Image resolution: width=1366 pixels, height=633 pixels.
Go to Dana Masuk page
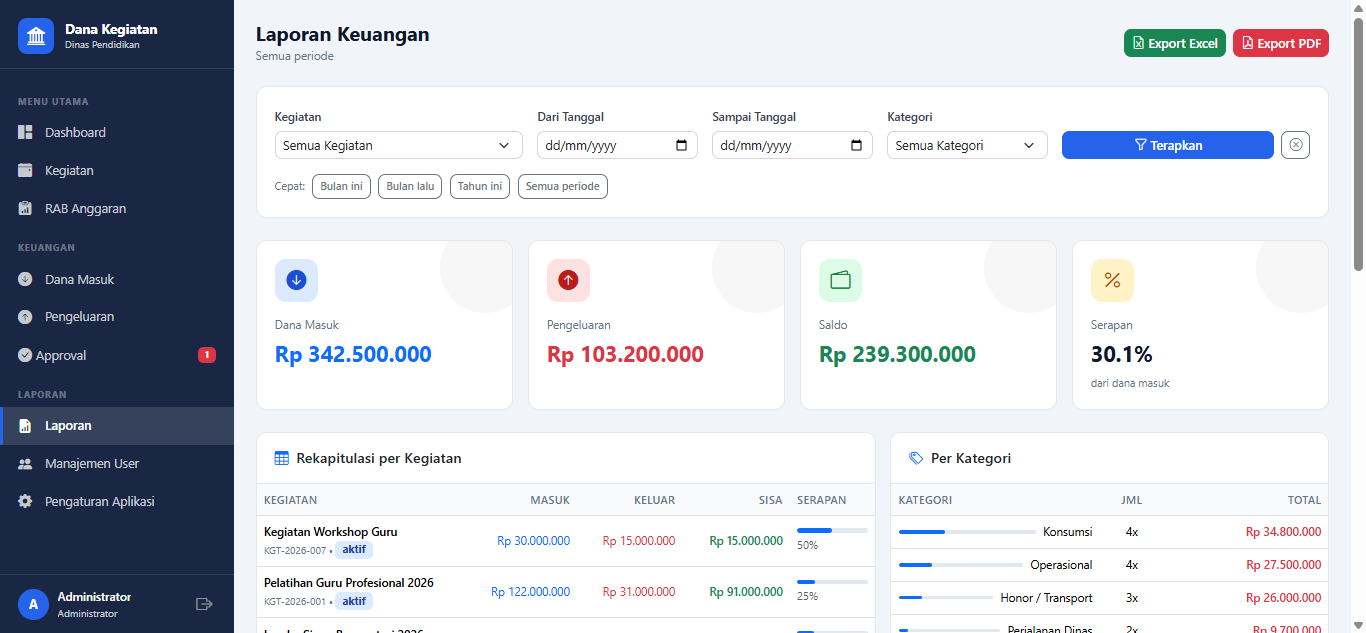pos(117,279)
